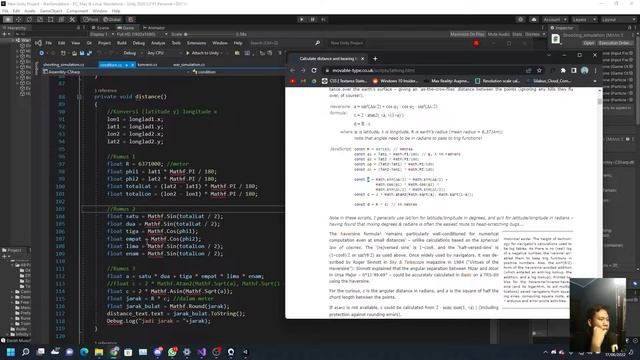This screenshot has width=640, height=360.
Task: Step one frame in Unity
Action: pos(323,19)
